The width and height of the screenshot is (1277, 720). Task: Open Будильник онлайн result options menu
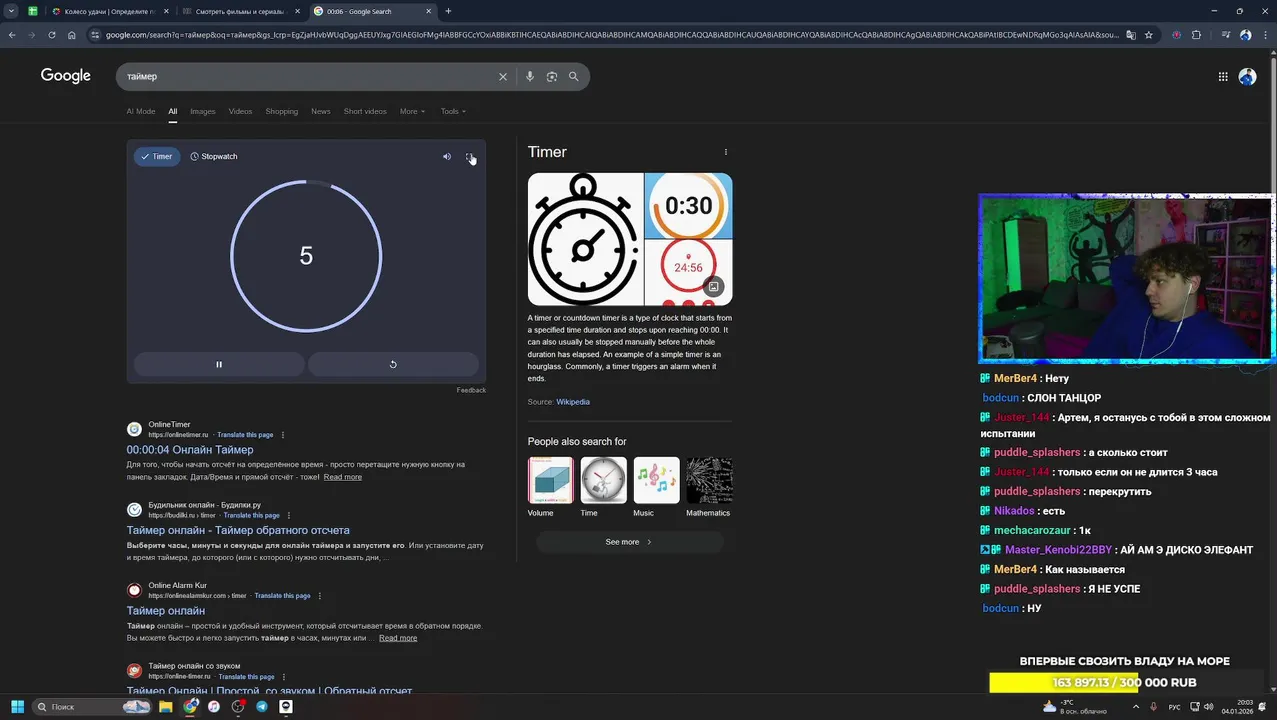tap(290, 515)
